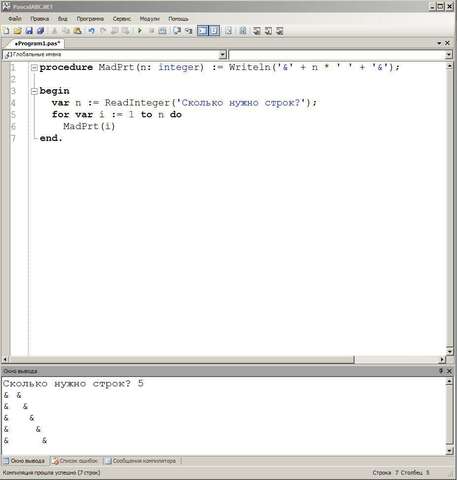The image size is (457, 480).
Task: Open the right-hand member dropdown
Action: [449, 55]
